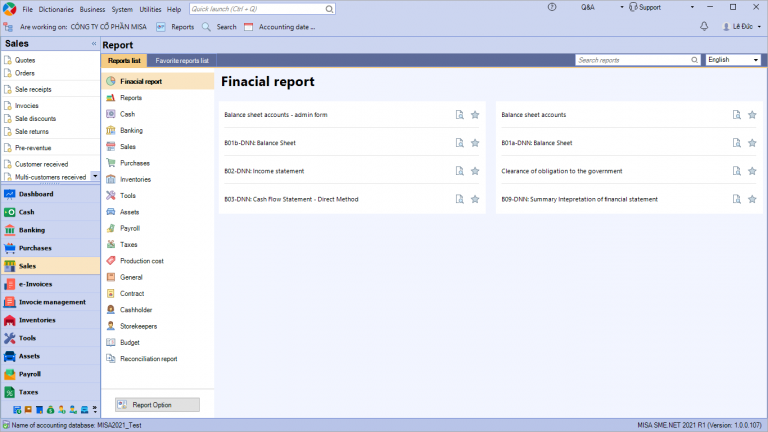Switch to the Favorite reports list tab
The height and width of the screenshot is (432, 768).
pos(182,61)
